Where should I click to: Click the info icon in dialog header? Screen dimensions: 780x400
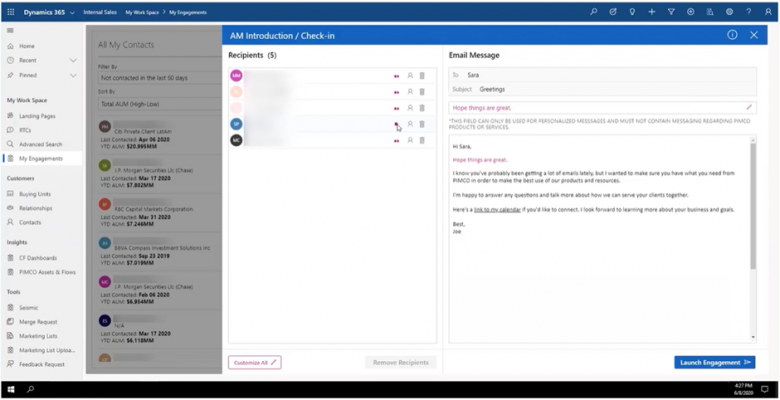(x=732, y=35)
